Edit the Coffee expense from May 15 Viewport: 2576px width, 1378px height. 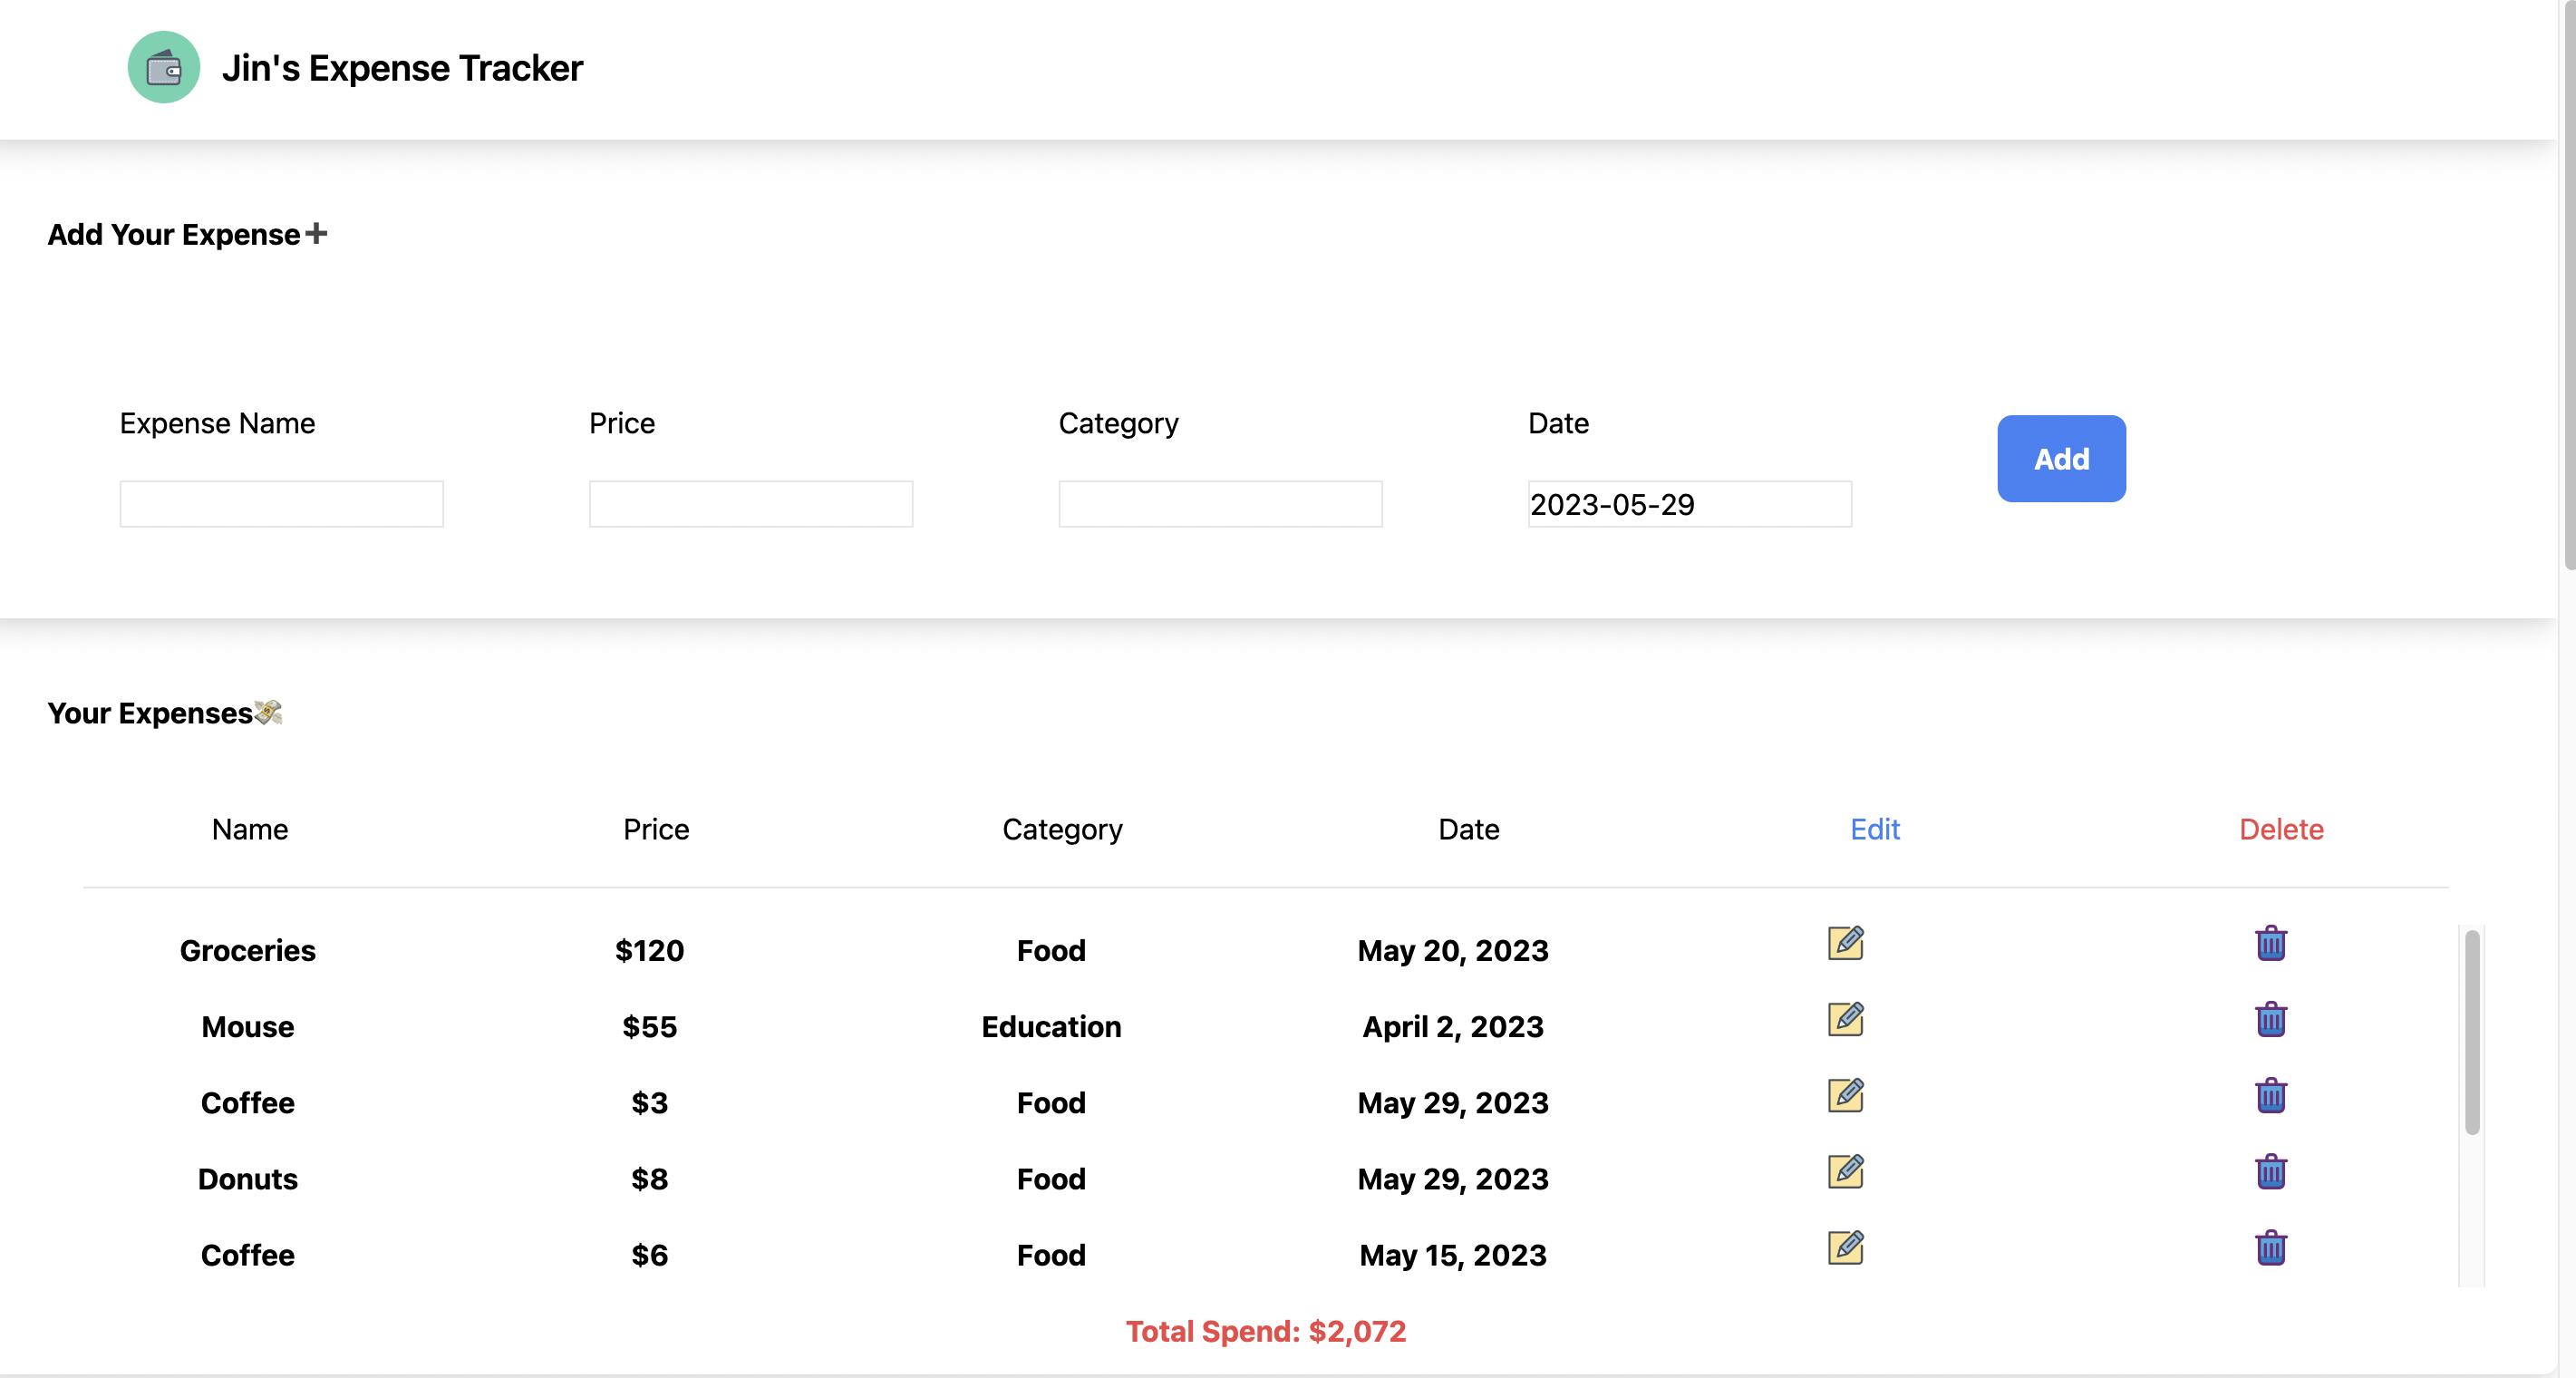pos(1846,1248)
